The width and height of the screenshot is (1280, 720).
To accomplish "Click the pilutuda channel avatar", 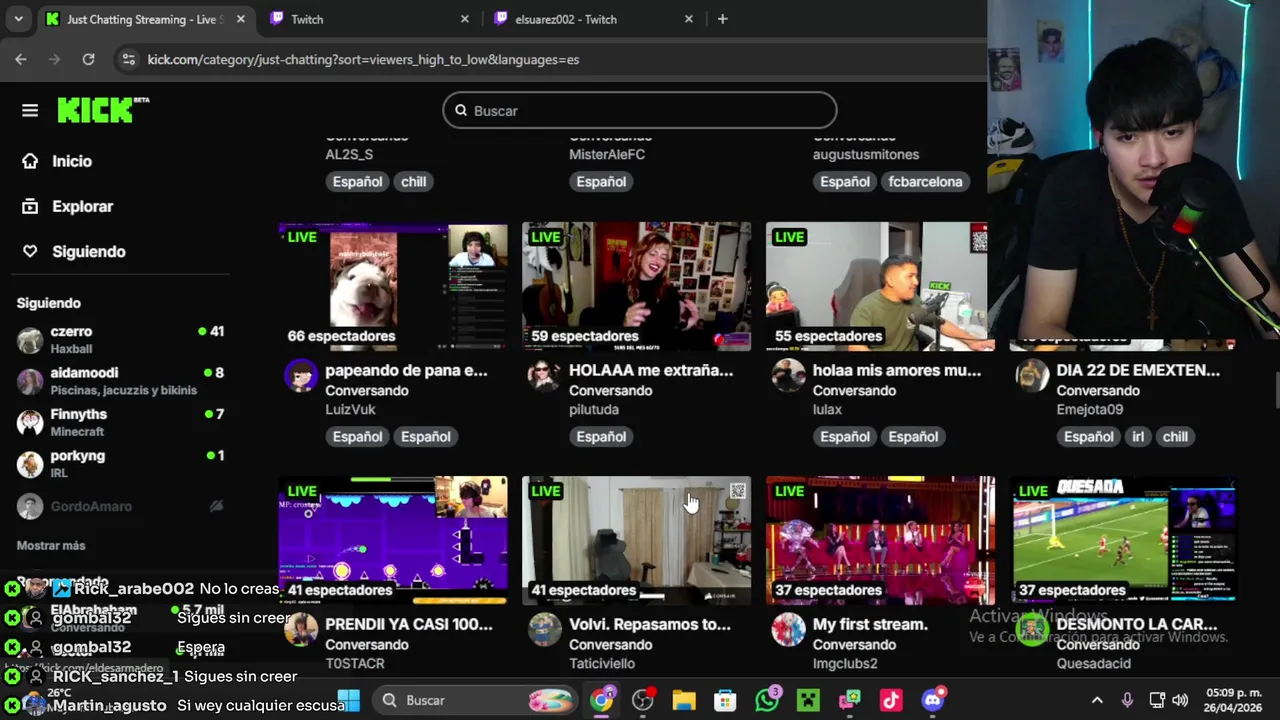I will (x=544, y=376).
